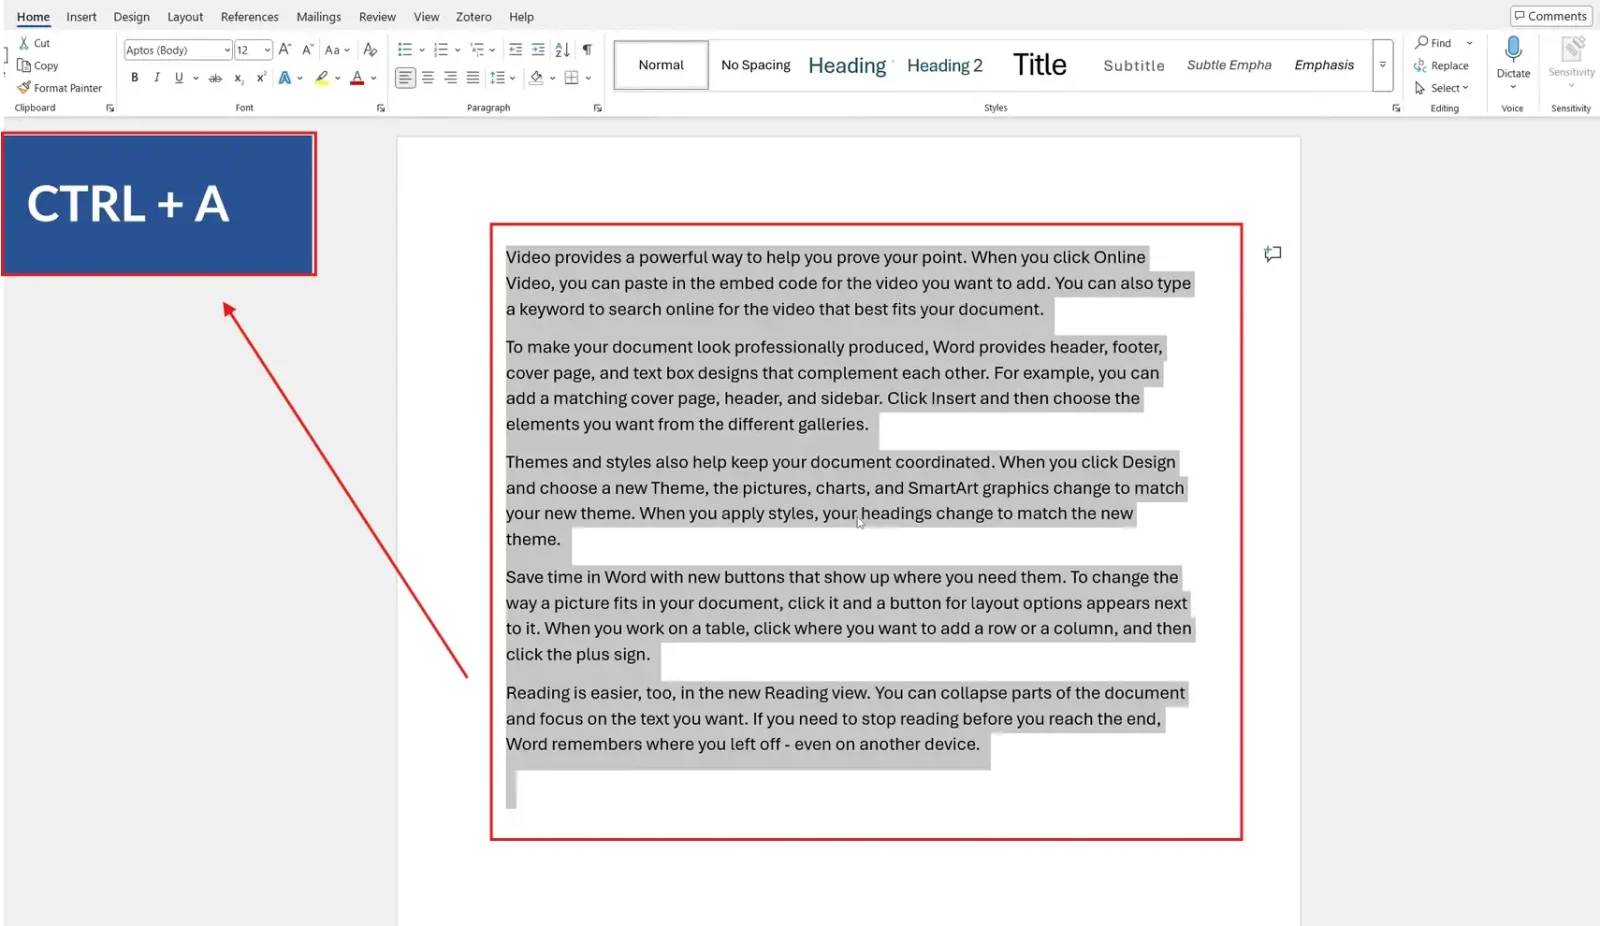
Task: Apply borders to selection
Action: [x=571, y=77]
